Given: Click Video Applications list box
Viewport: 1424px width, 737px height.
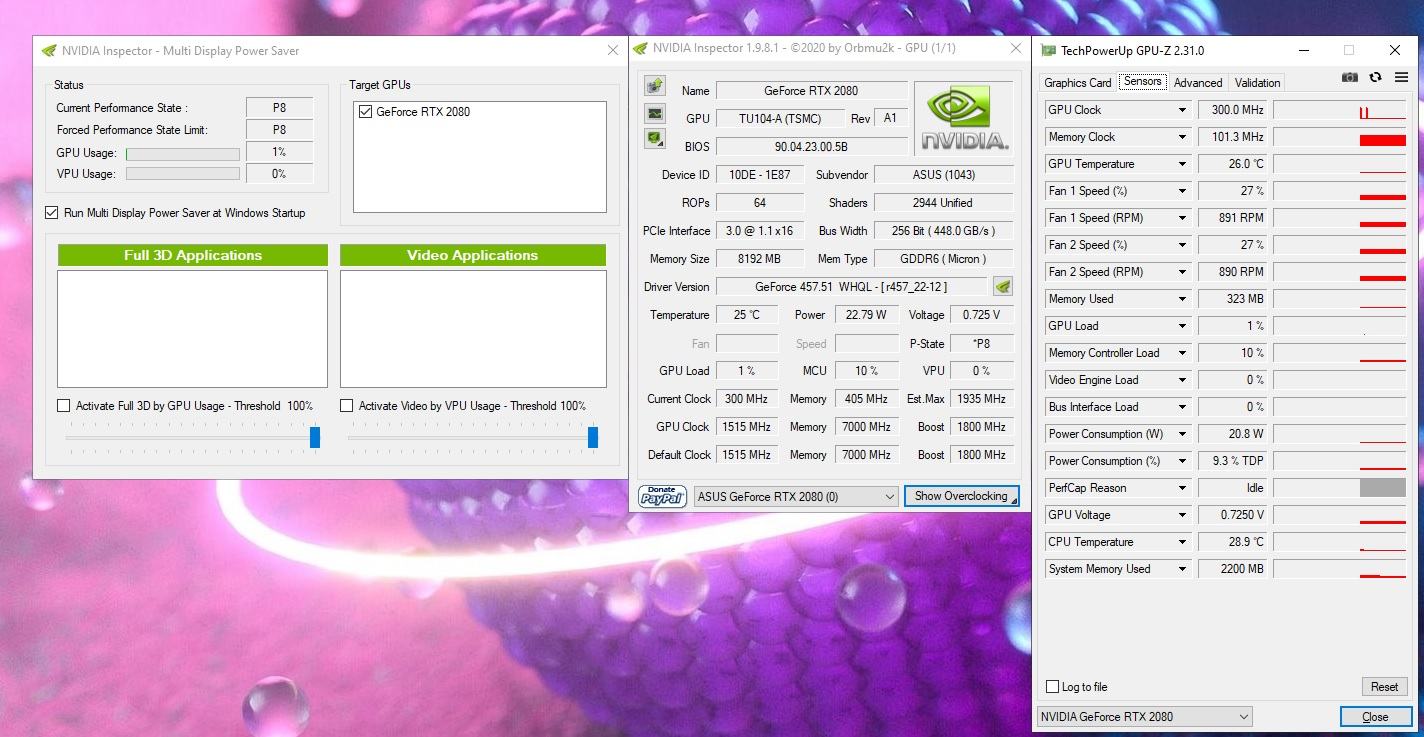Looking at the screenshot, I should (x=473, y=329).
